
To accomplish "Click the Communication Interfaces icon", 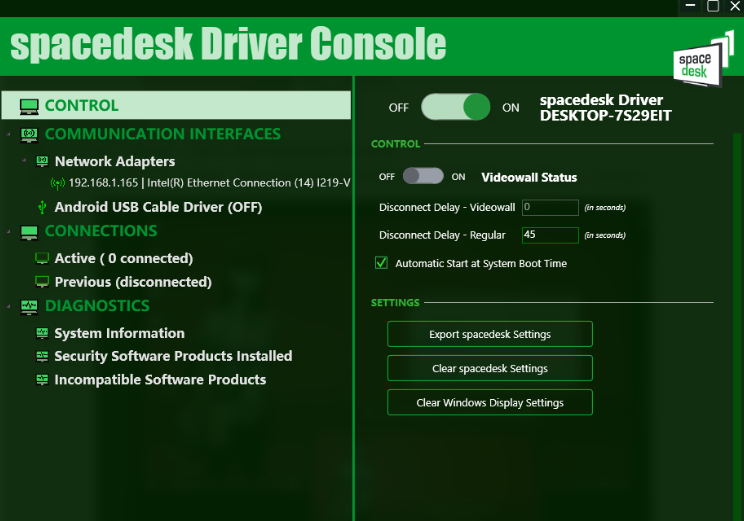I will 28,134.
